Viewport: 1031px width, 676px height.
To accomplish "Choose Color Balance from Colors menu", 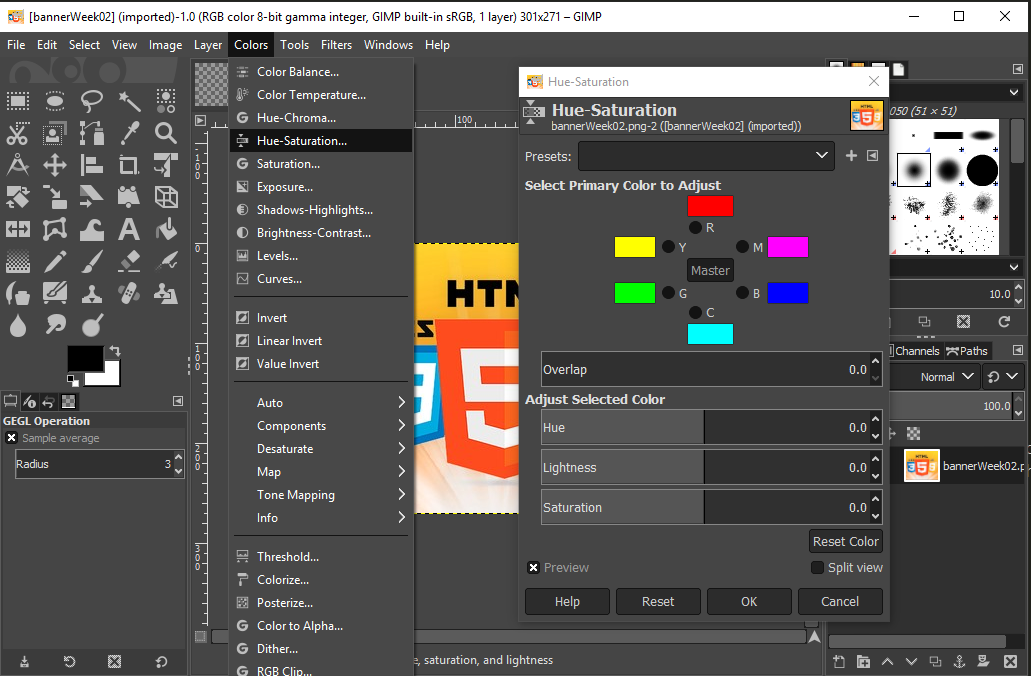I will coord(321,72).
